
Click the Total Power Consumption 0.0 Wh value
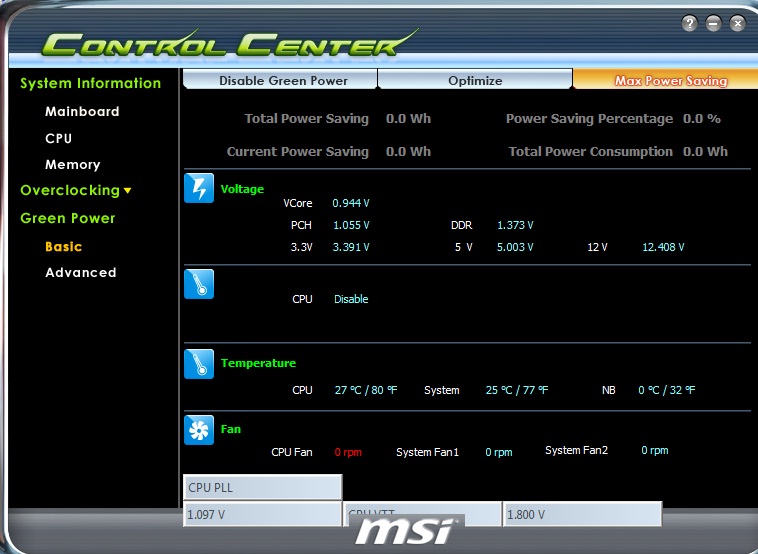click(x=705, y=152)
